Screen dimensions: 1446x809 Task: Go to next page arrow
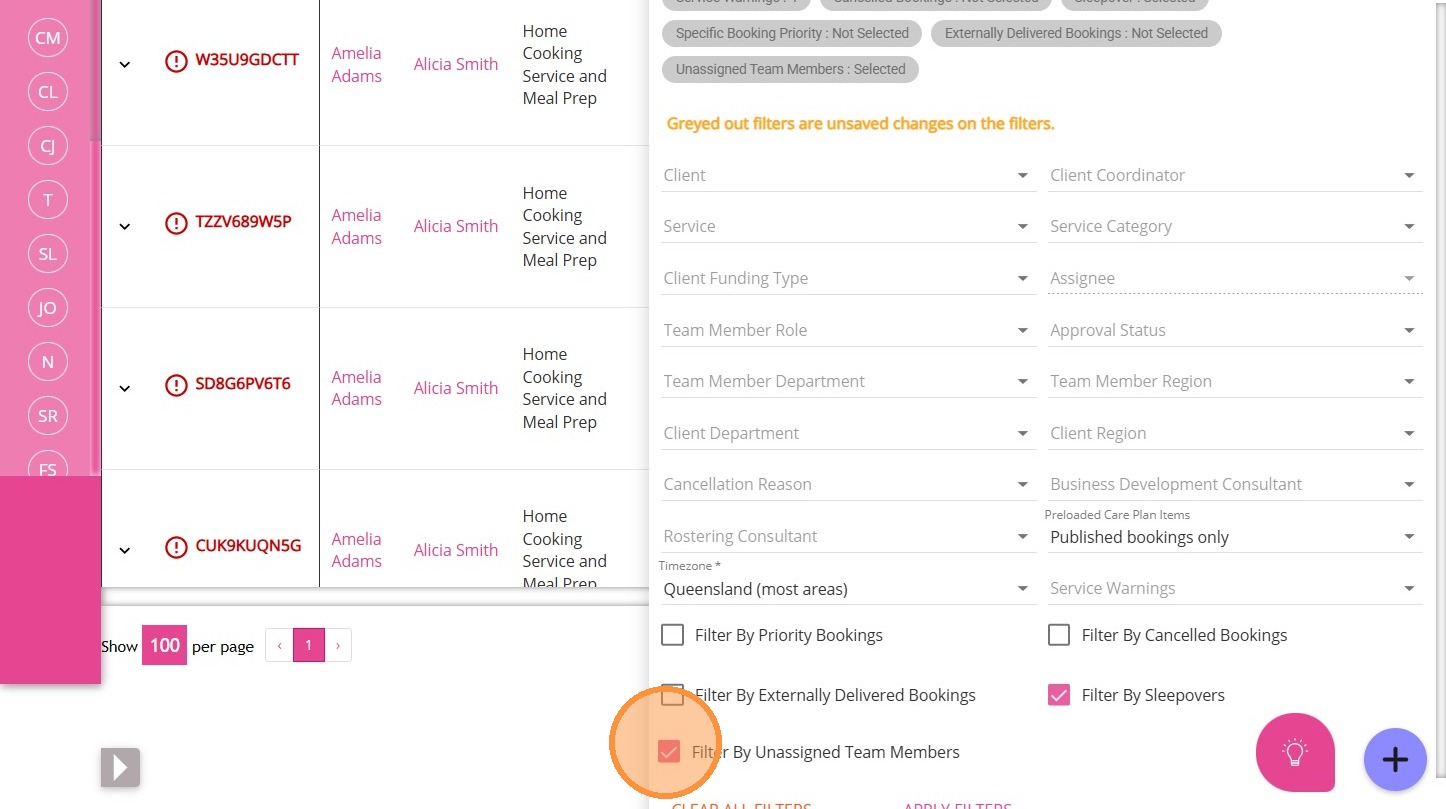pyautogui.click(x=338, y=646)
